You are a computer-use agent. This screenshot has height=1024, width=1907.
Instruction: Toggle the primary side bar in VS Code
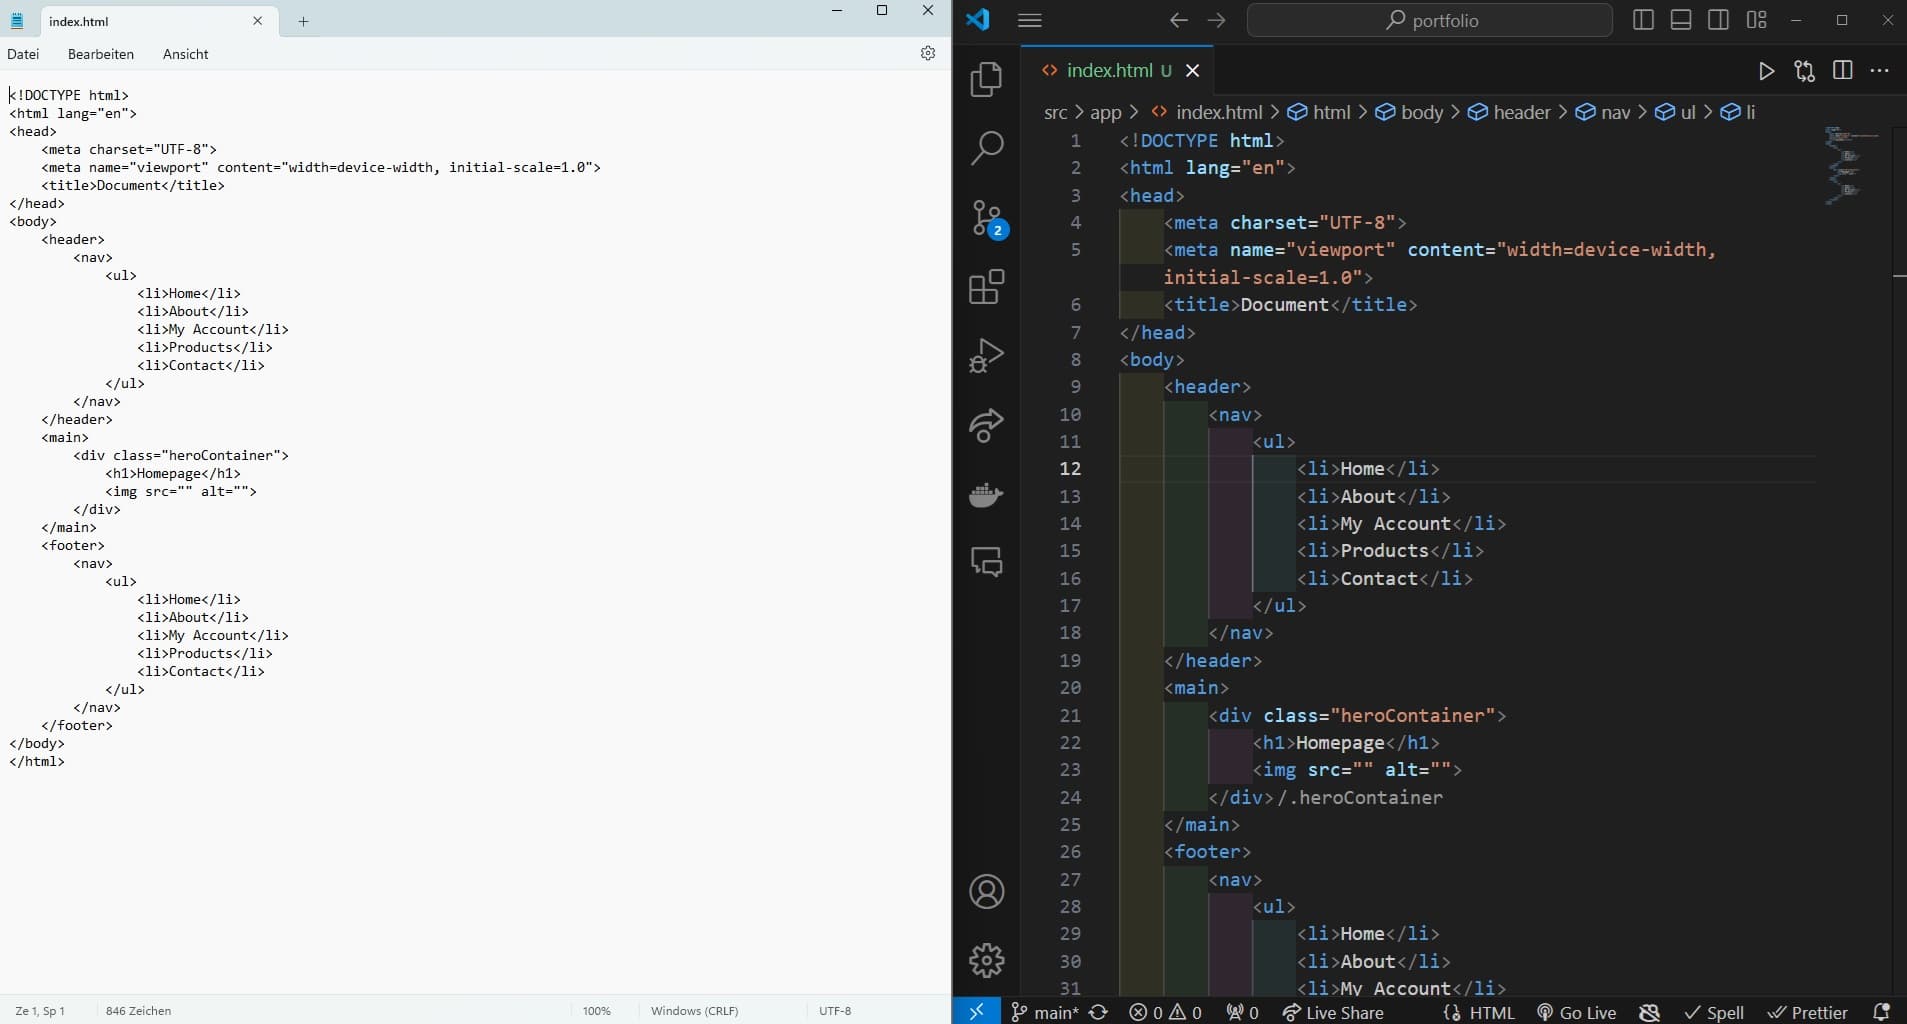1643,20
